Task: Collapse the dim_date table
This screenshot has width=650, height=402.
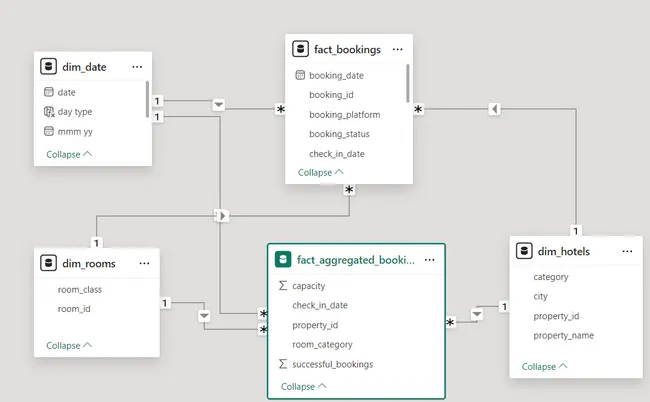Action: [69, 154]
